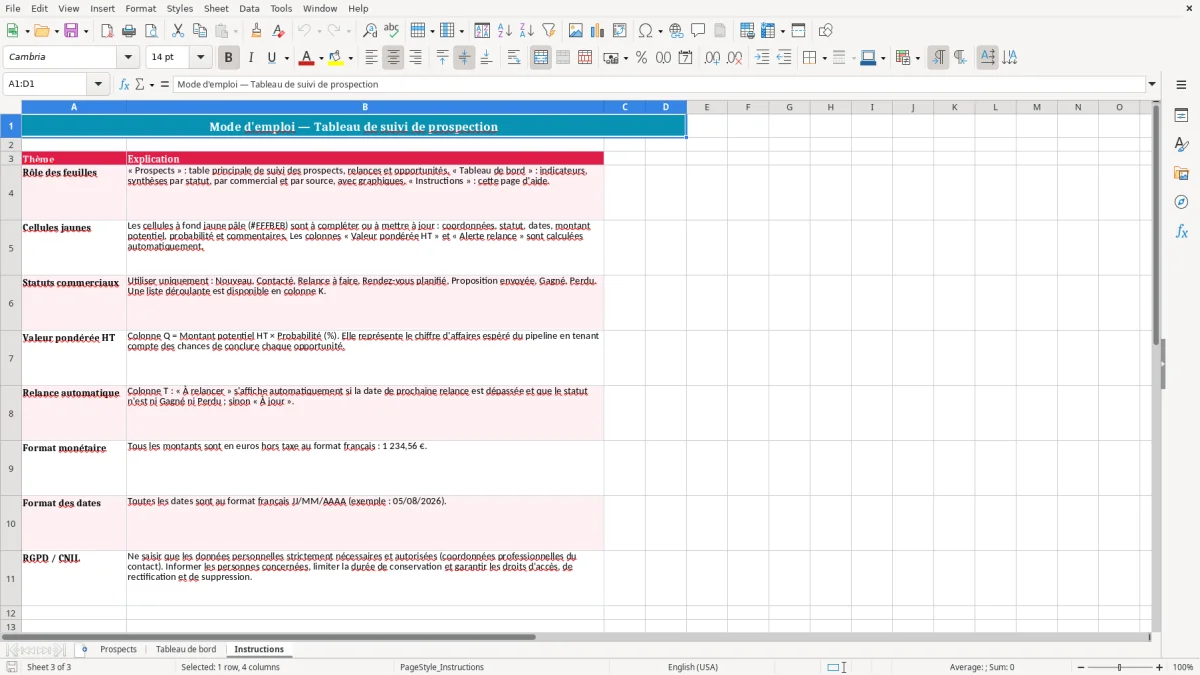Click the Undo arrow icon
Screen dimensions: 1200x675
304,31
